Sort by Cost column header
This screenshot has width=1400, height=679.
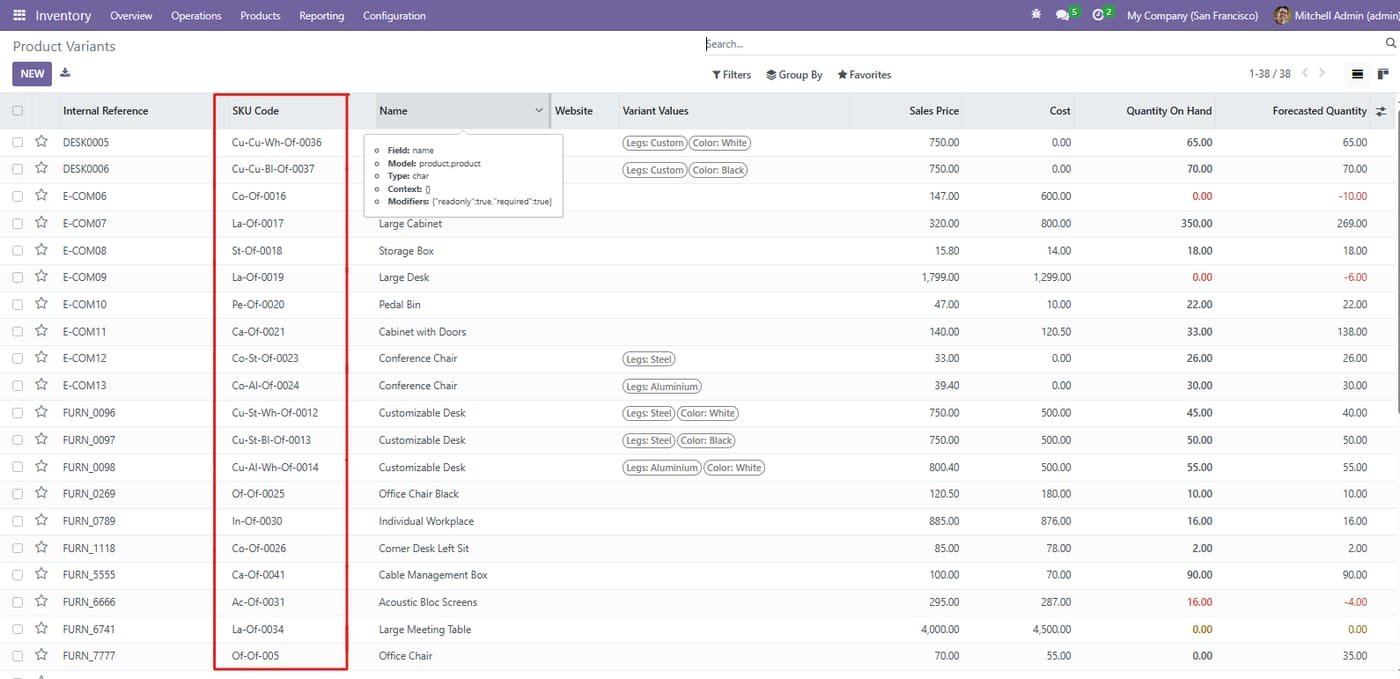point(1060,111)
